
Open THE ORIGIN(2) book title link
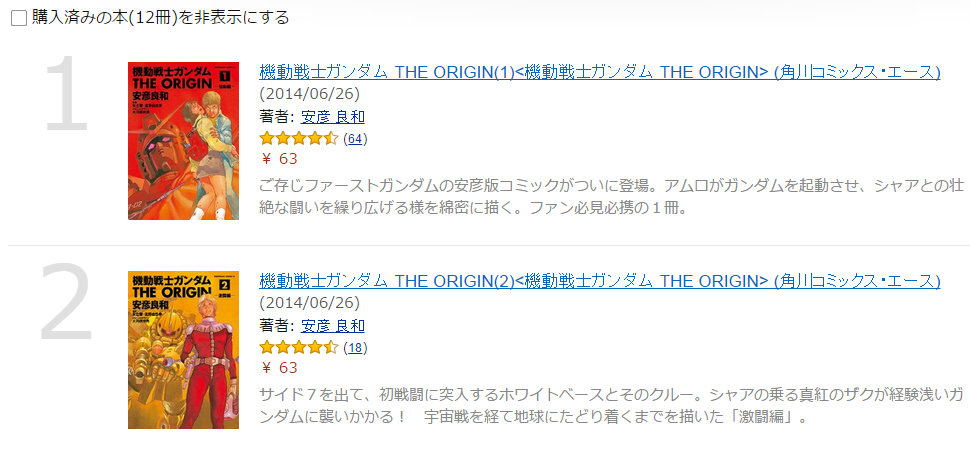click(599, 281)
